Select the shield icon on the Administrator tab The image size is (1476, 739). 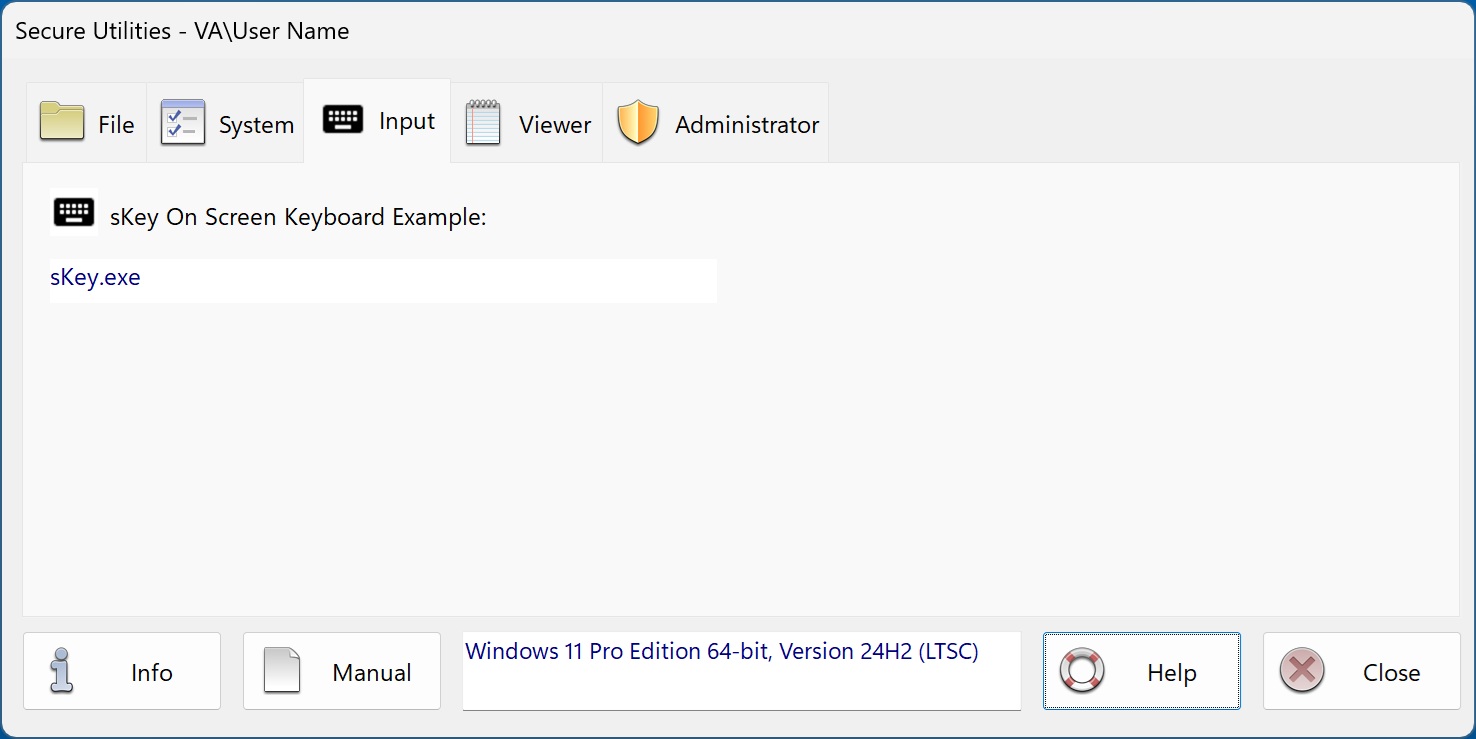pos(637,120)
